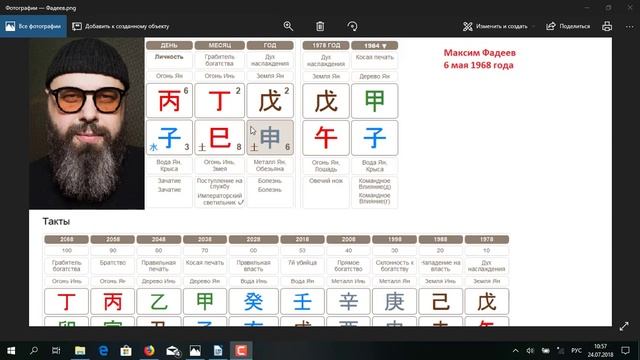The height and width of the screenshot is (360, 640).
Task: Open the volume control in tray
Action: click(530, 351)
